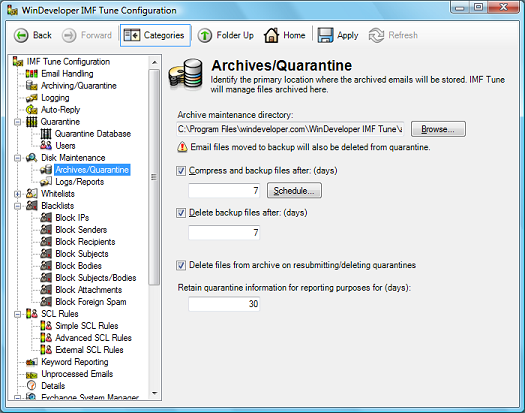Click the delete-backup days input field
This screenshot has width=525, height=413.
[x=224, y=232]
